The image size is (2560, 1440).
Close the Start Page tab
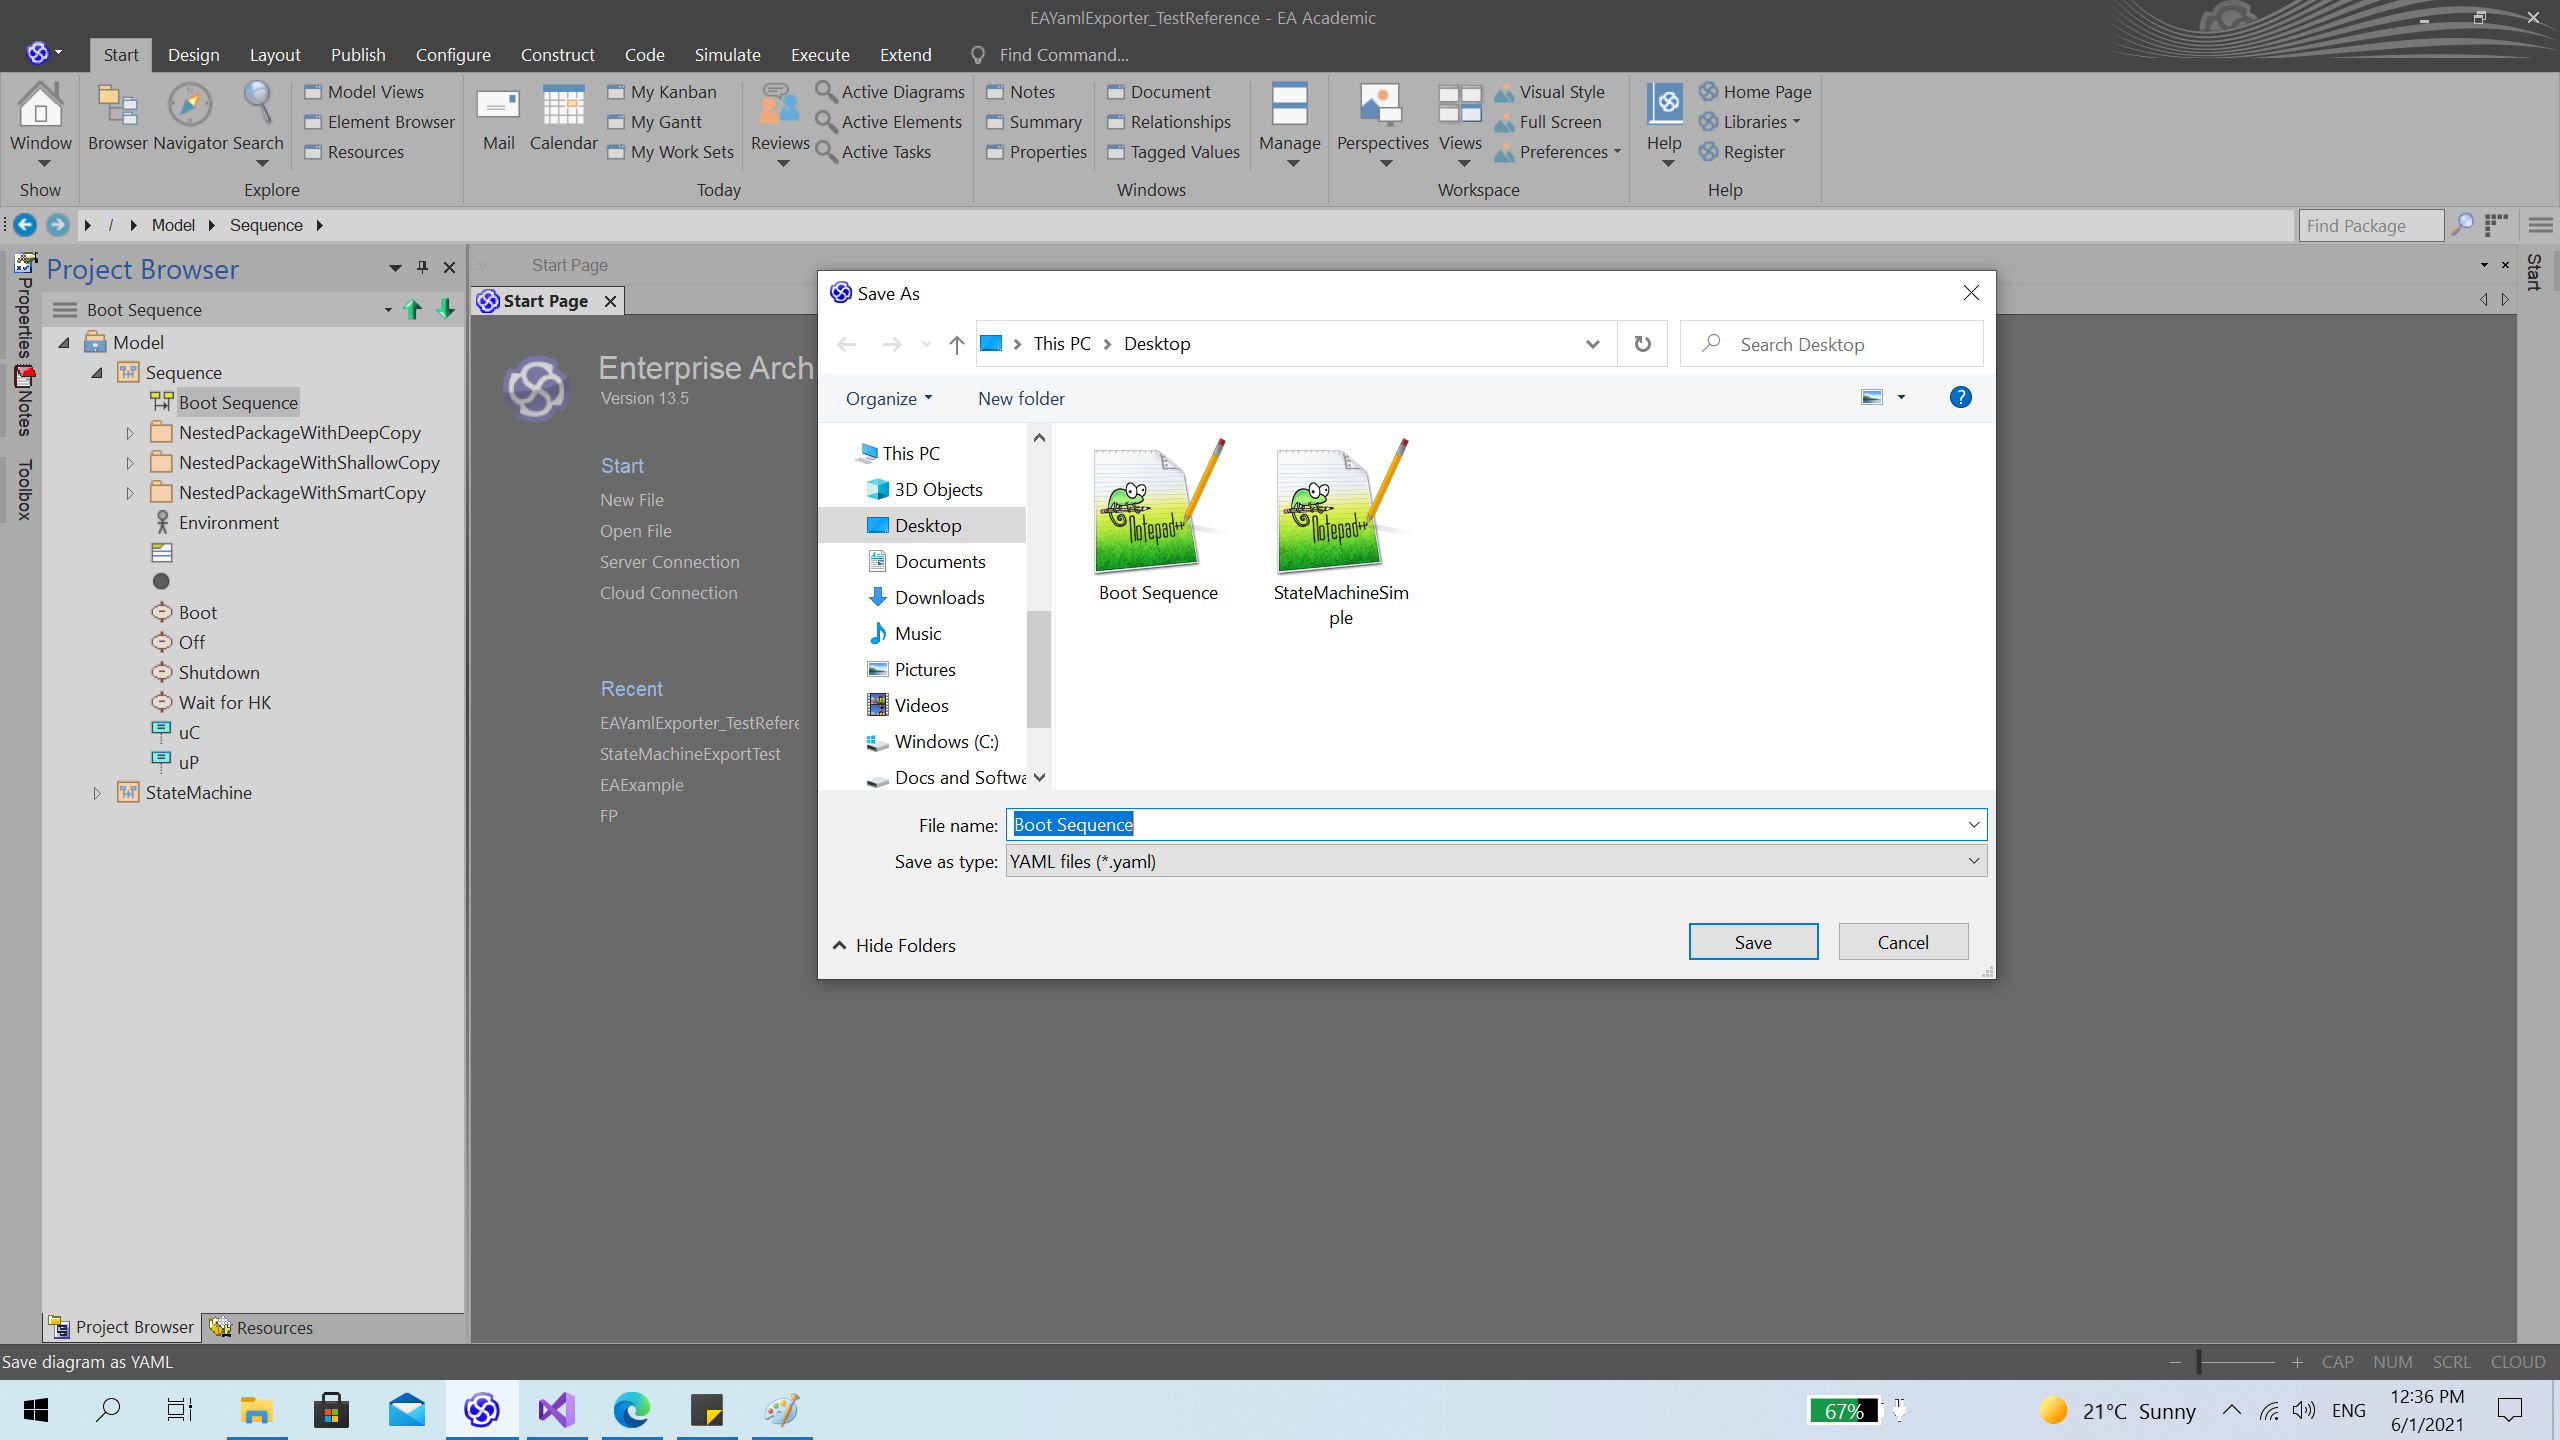pos(610,301)
